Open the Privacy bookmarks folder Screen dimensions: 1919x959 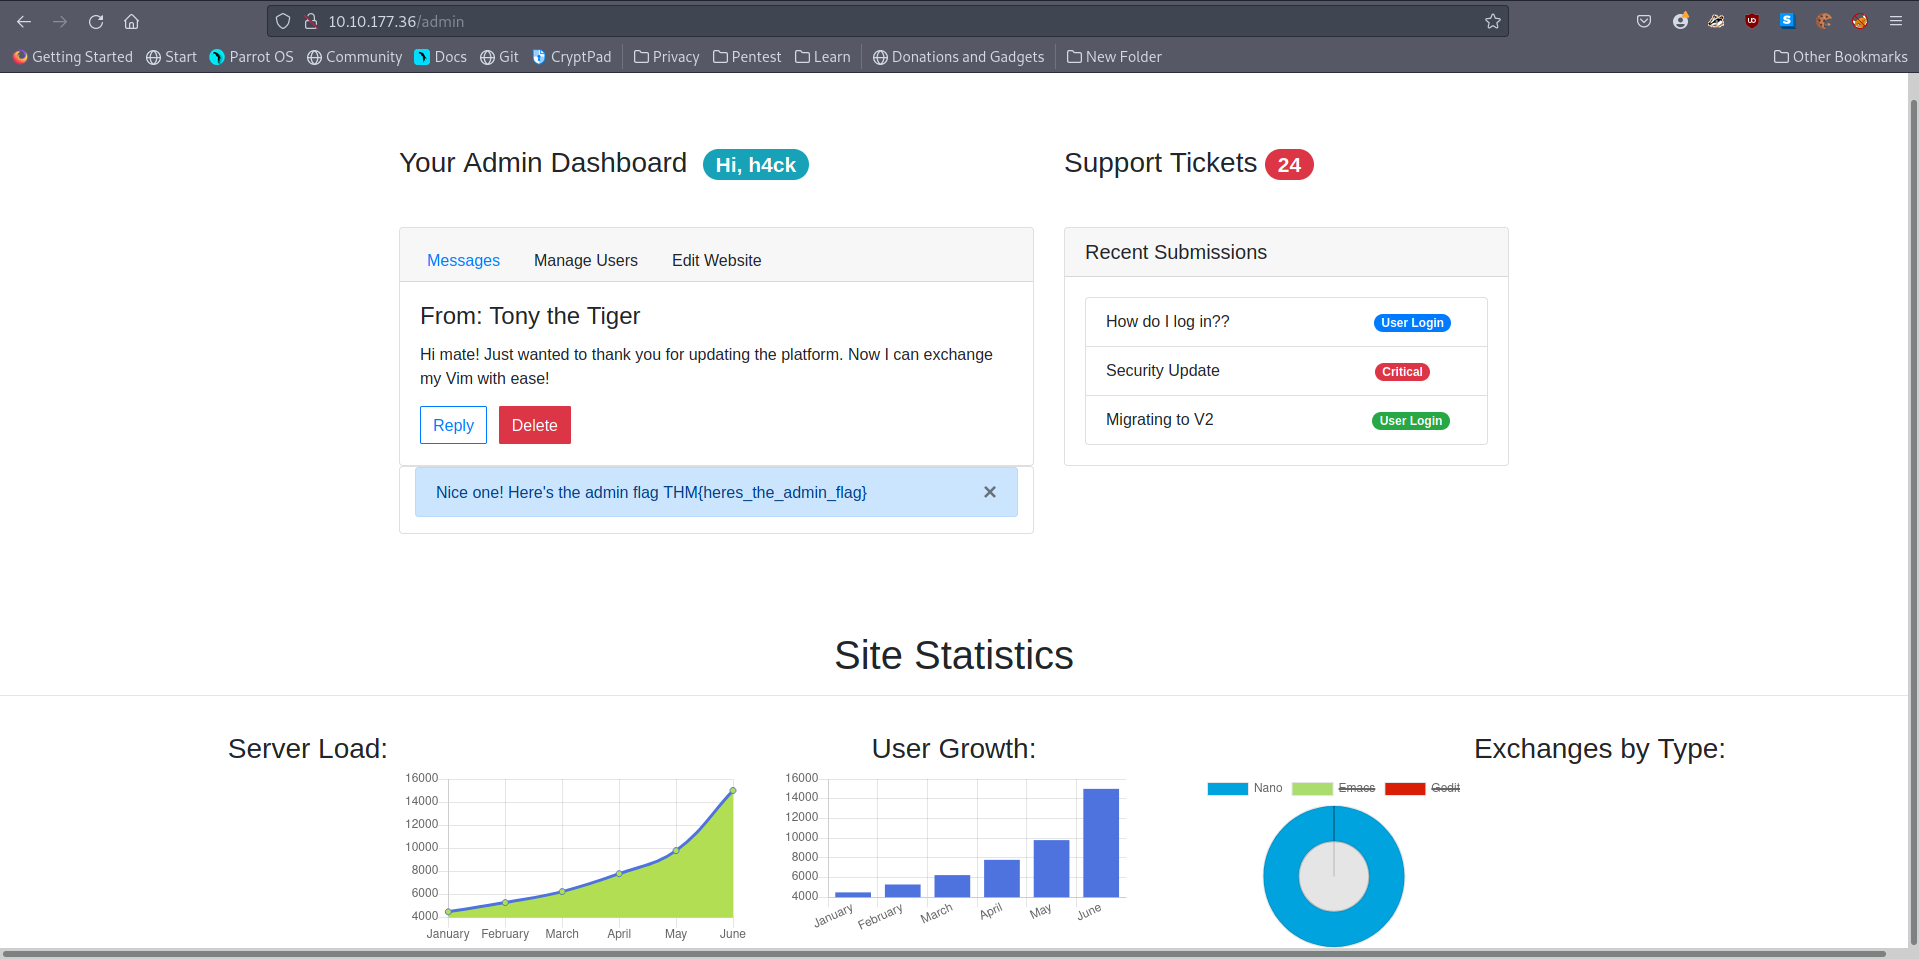point(667,57)
